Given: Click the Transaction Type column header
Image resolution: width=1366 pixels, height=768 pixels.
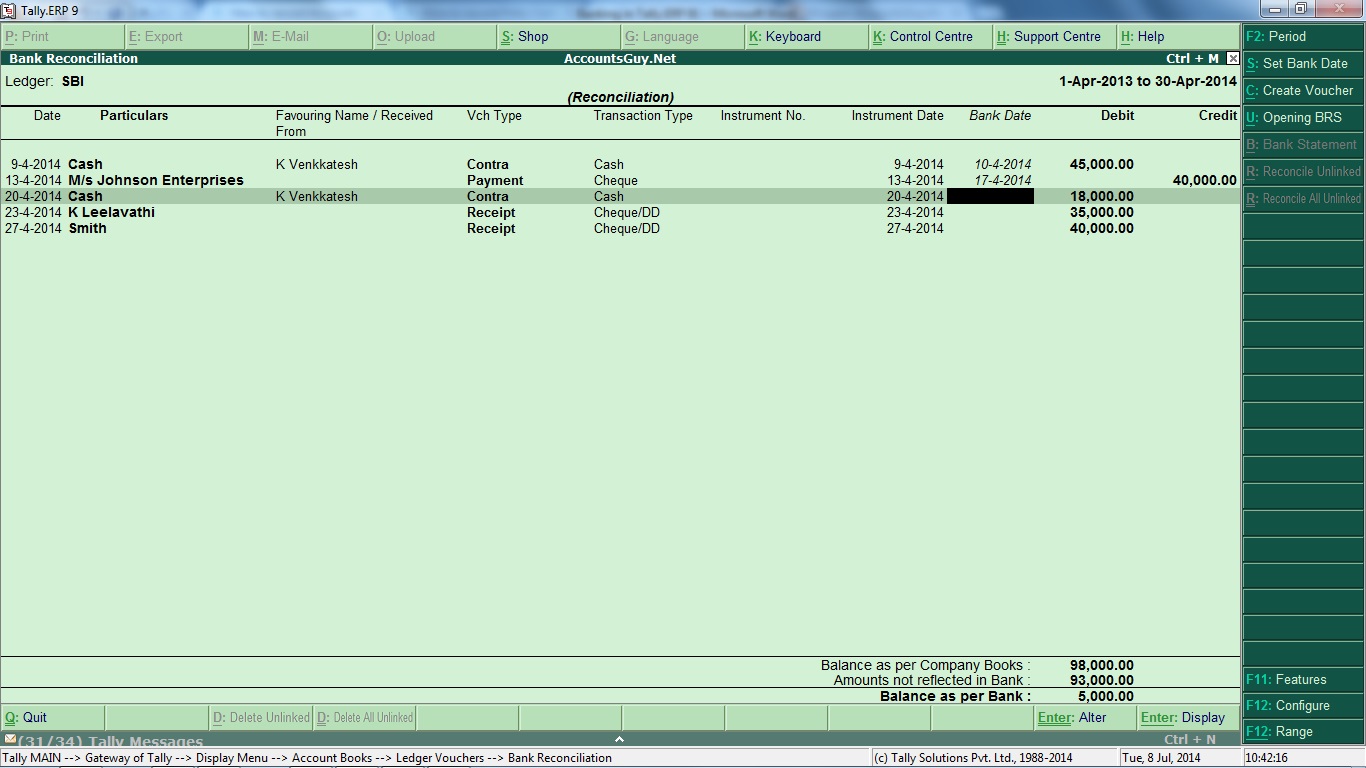Looking at the screenshot, I should 643,115.
